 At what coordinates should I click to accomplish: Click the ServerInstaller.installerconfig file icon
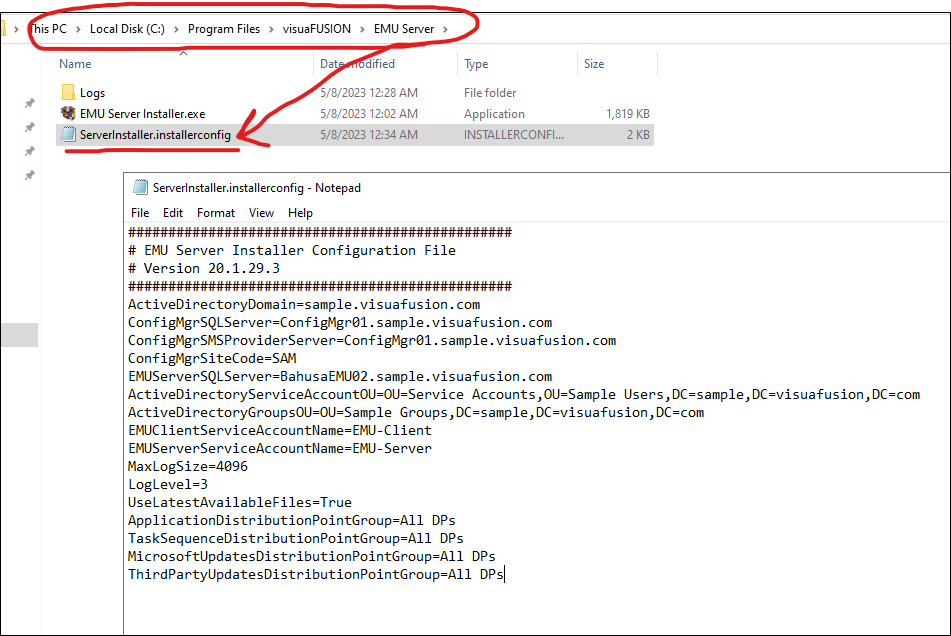68,135
